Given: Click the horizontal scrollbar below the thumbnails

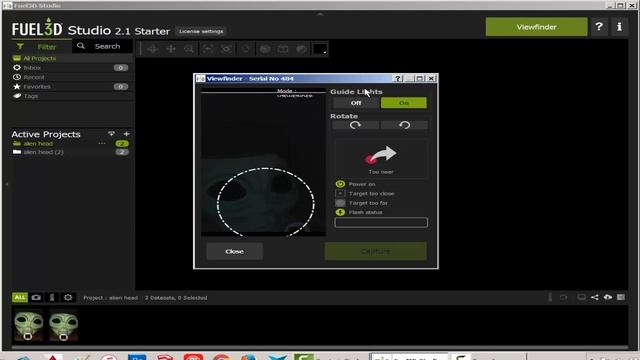Looking at the screenshot, I should tap(320, 348).
